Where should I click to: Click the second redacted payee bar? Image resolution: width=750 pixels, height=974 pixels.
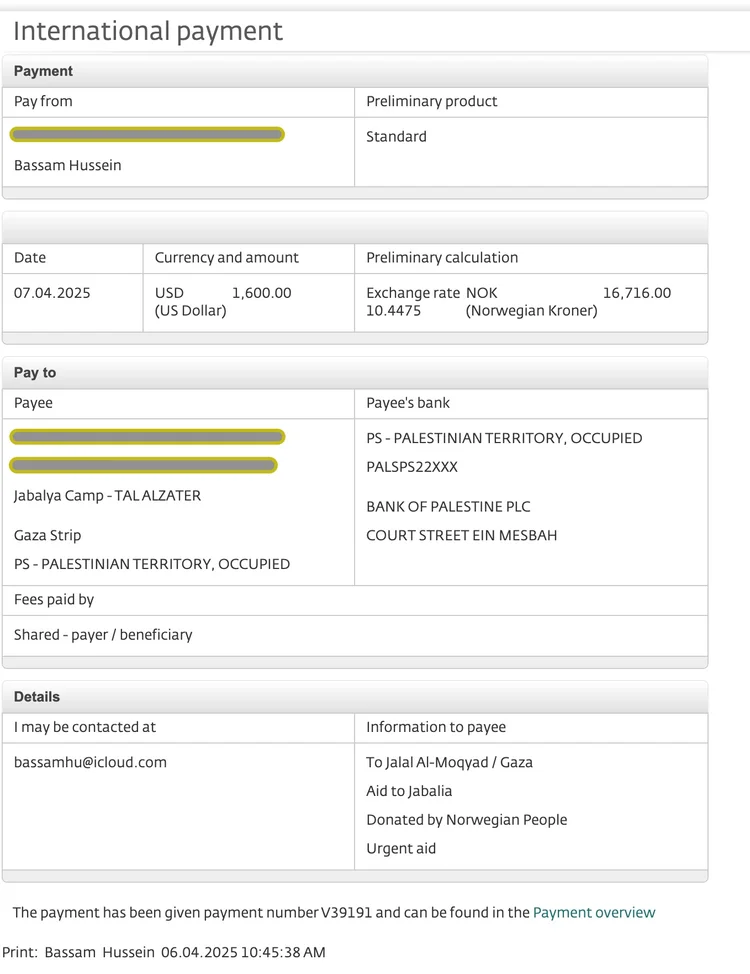point(143,465)
